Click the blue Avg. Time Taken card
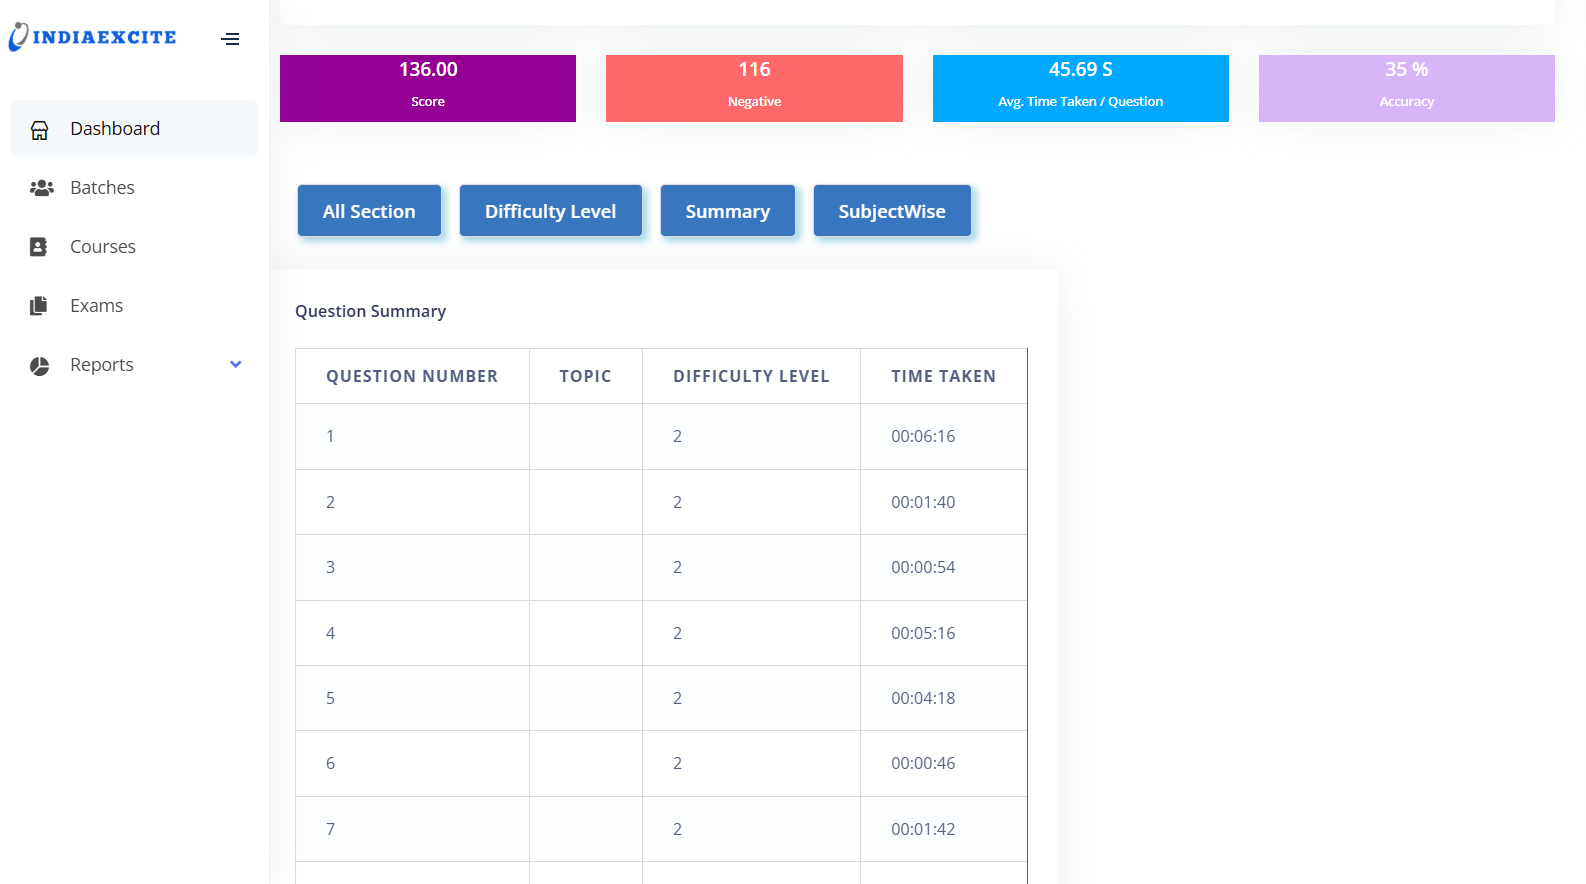Viewport: 1586px width, 884px height. pos(1080,88)
